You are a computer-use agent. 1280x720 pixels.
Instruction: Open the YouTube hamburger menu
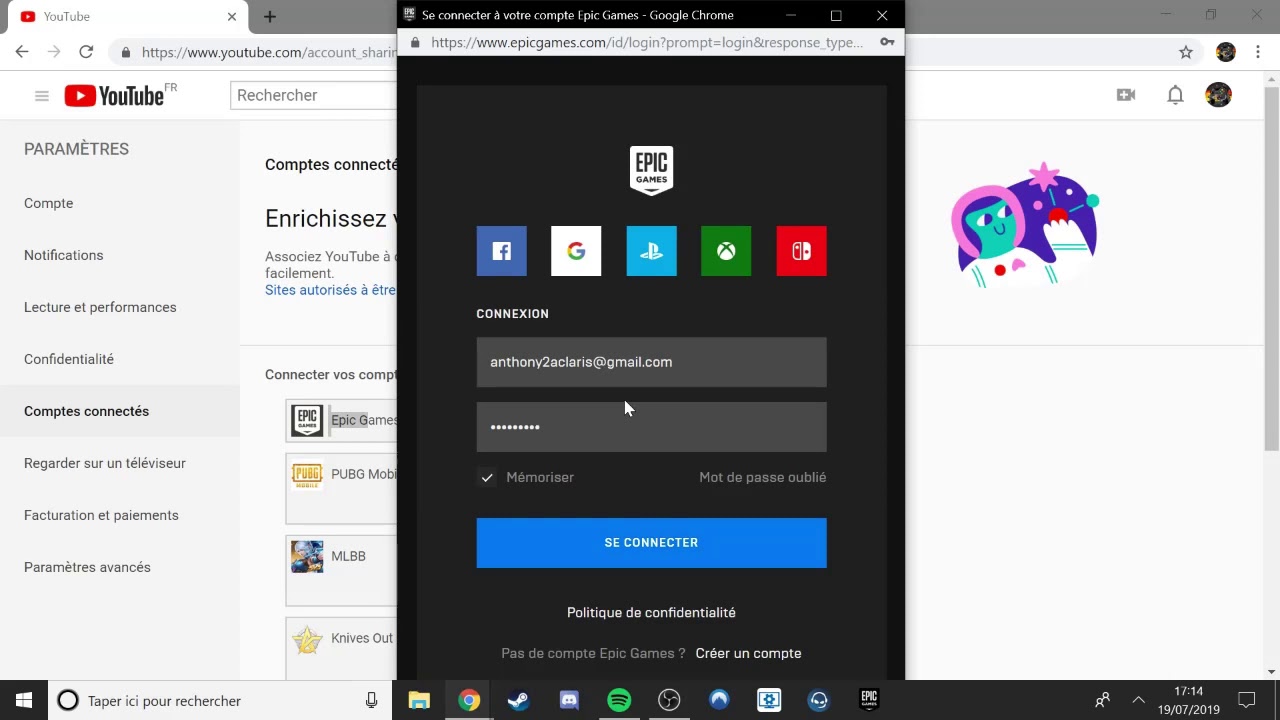tap(41, 96)
